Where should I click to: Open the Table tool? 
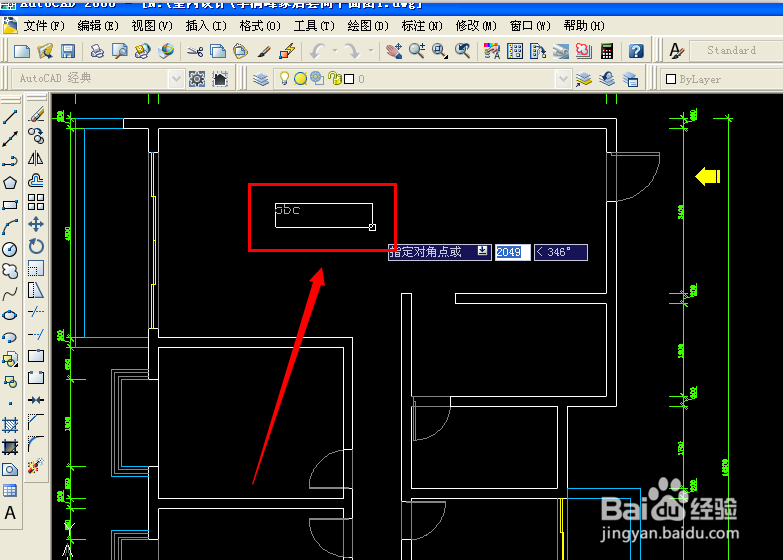click(x=10, y=491)
